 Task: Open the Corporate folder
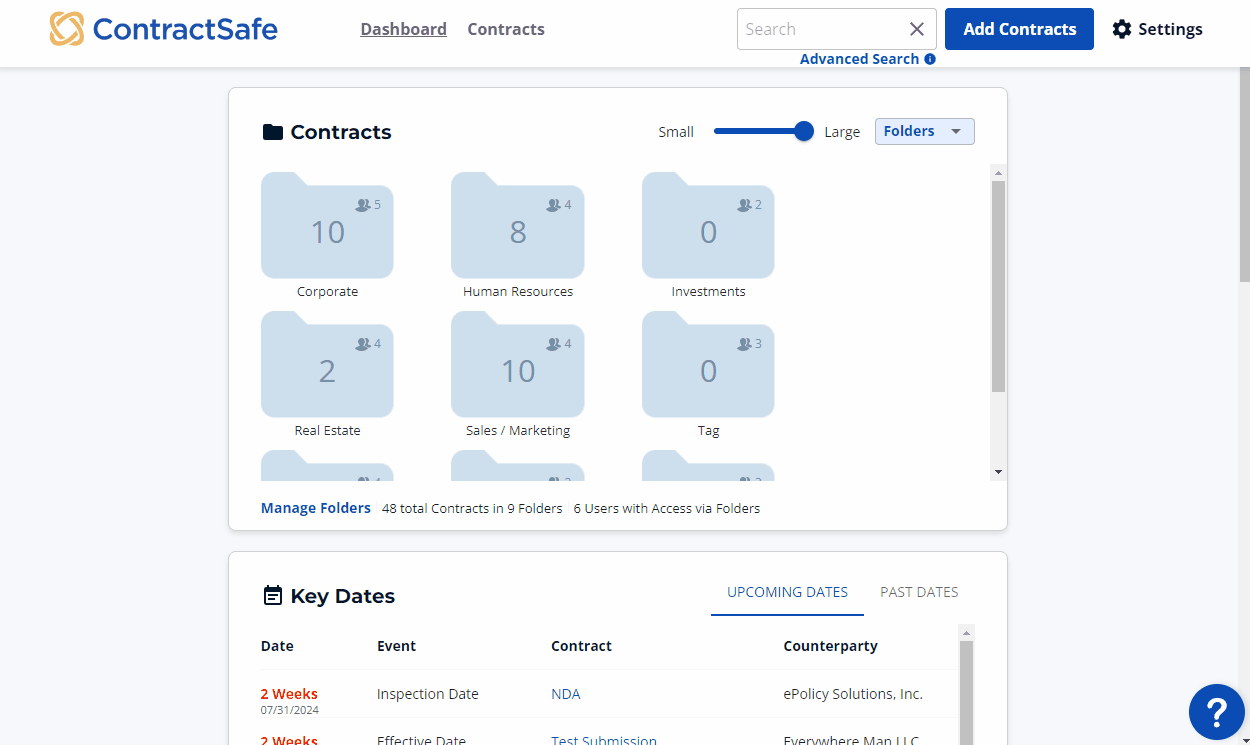coord(327,230)
